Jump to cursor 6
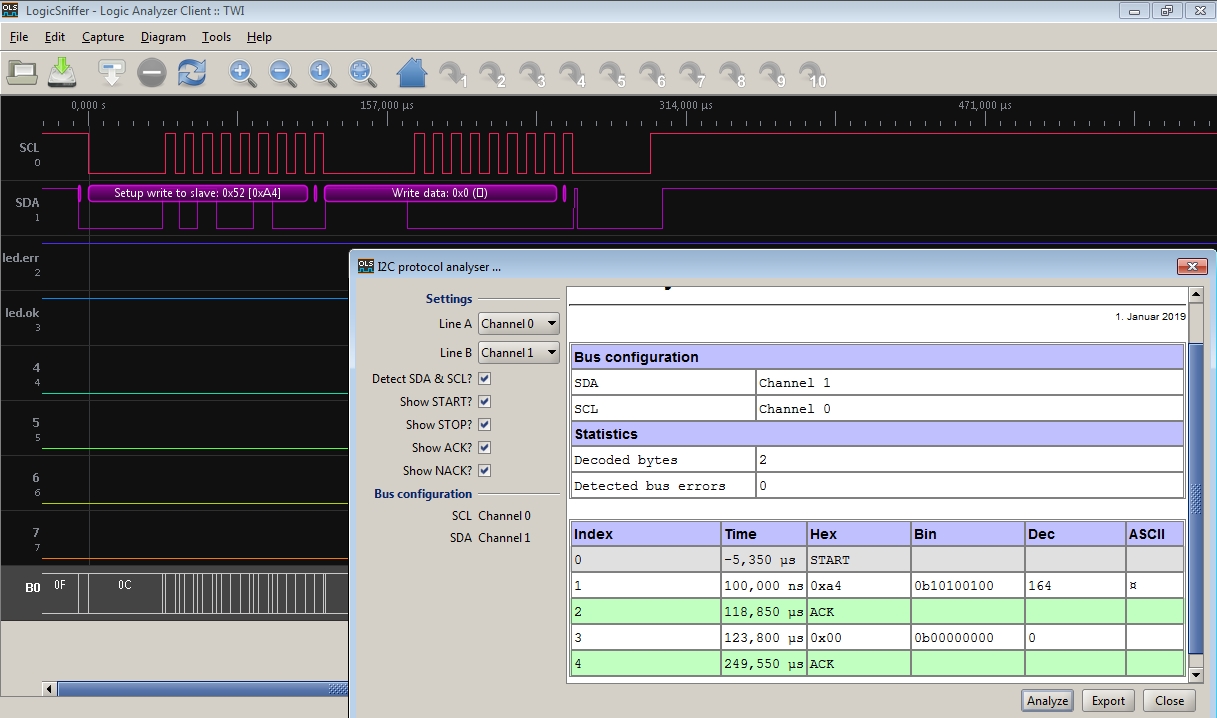The image size is (1217, 718). (x=652, y=74)
